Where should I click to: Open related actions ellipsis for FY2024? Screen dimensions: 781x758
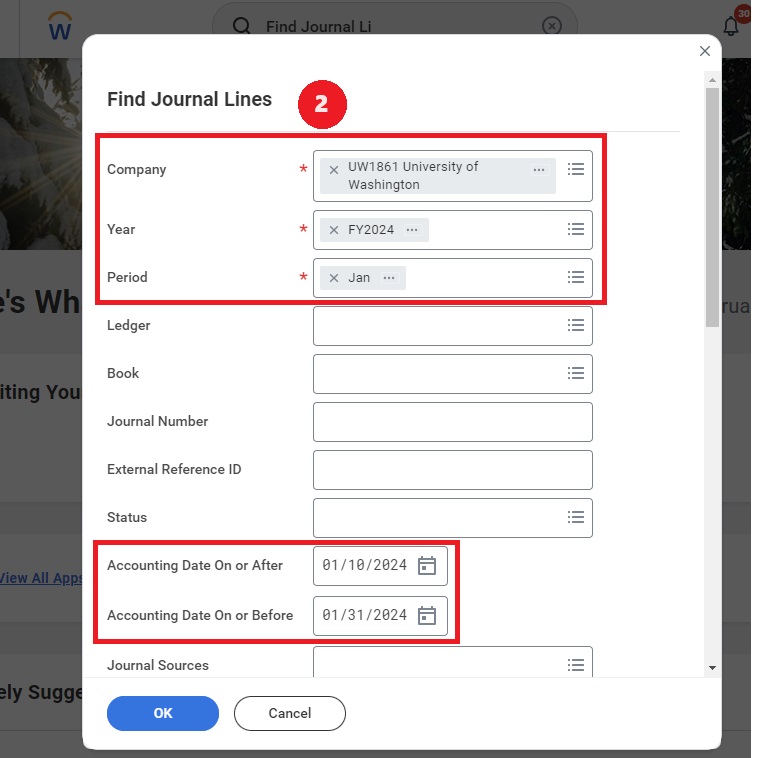(x=412, y=230)
